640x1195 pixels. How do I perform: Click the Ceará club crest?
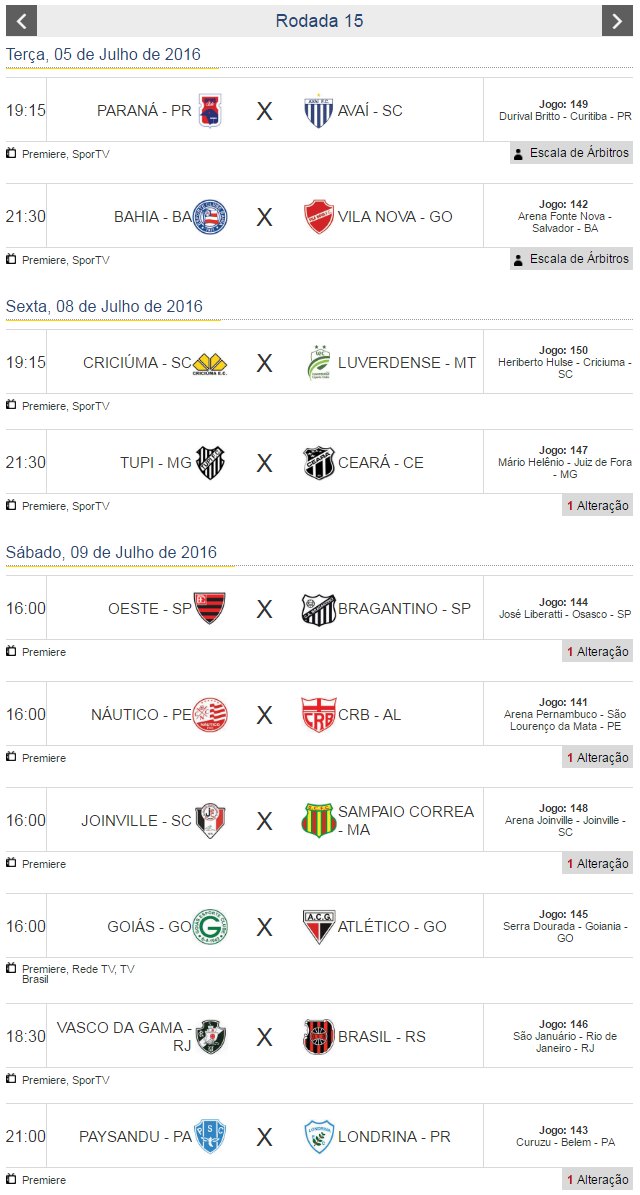tap(319, 462)
